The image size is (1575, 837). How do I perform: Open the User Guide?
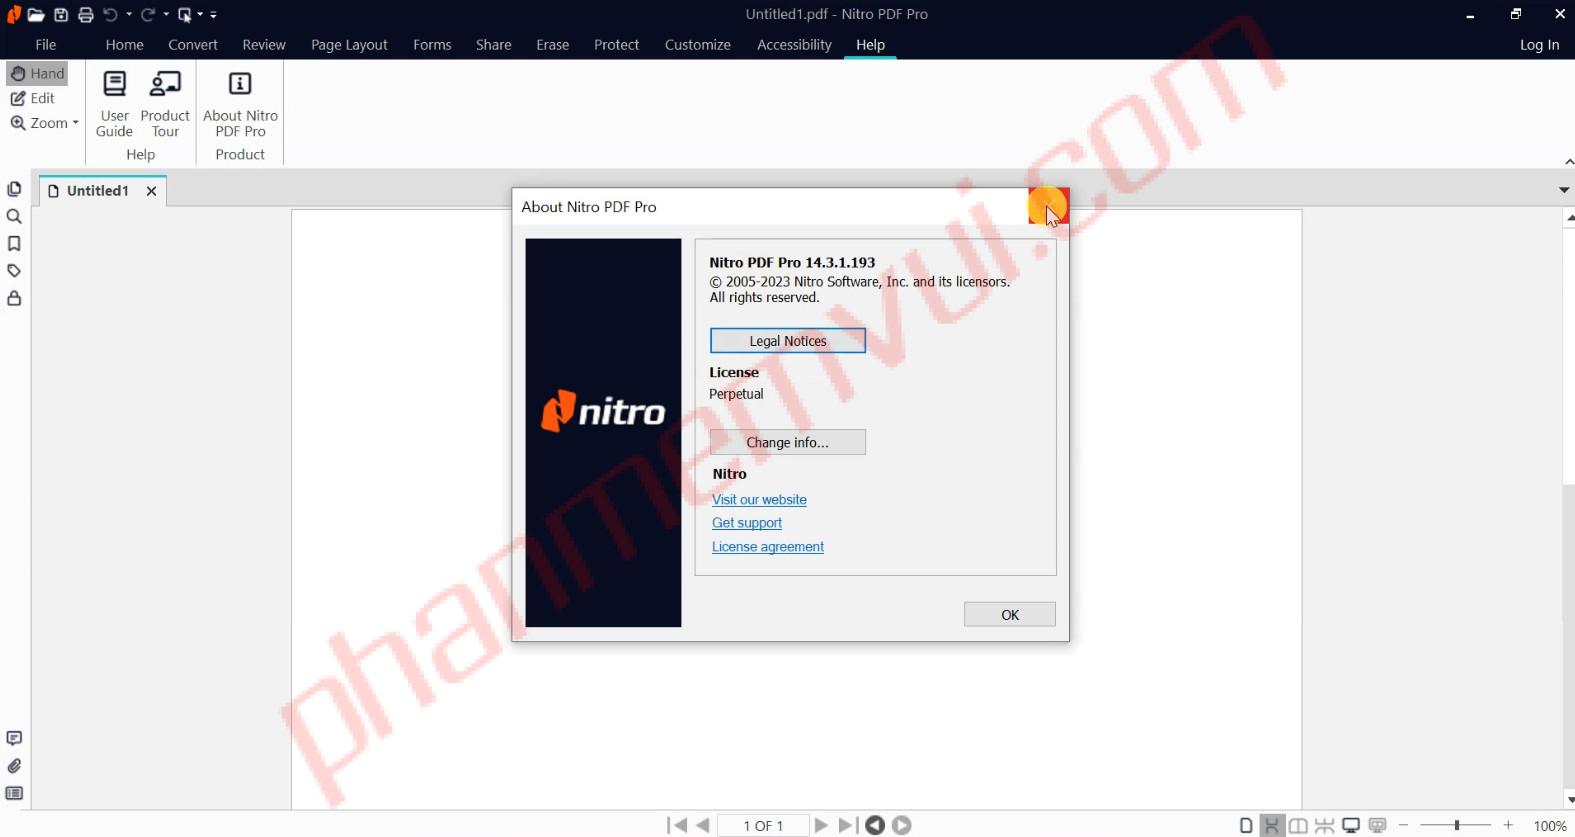114,104
